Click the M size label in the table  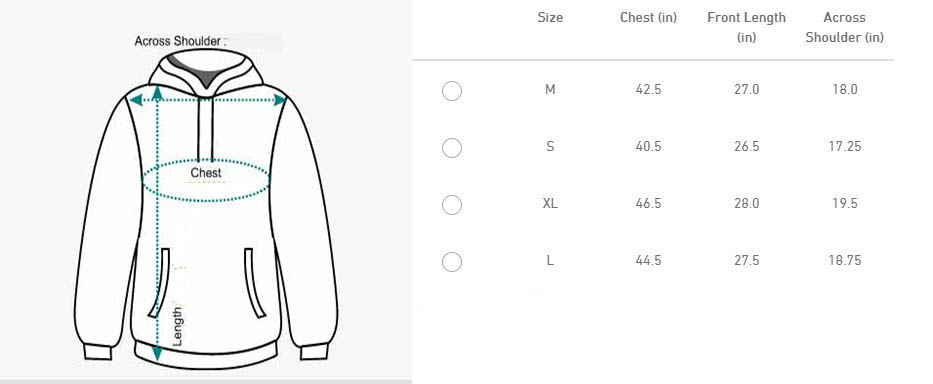(550, 89)
